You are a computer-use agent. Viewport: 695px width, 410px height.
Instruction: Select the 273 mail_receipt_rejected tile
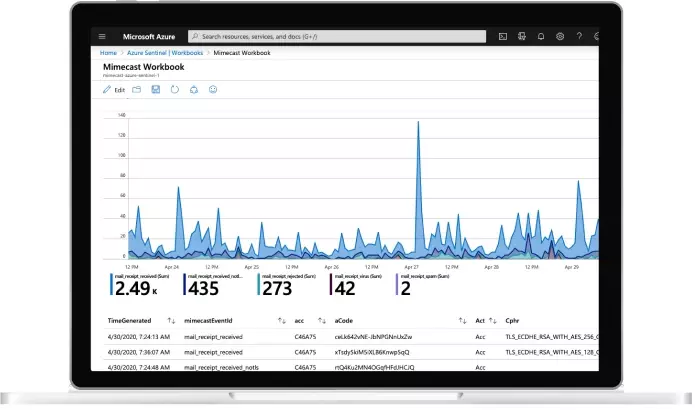tap(287, 285)
